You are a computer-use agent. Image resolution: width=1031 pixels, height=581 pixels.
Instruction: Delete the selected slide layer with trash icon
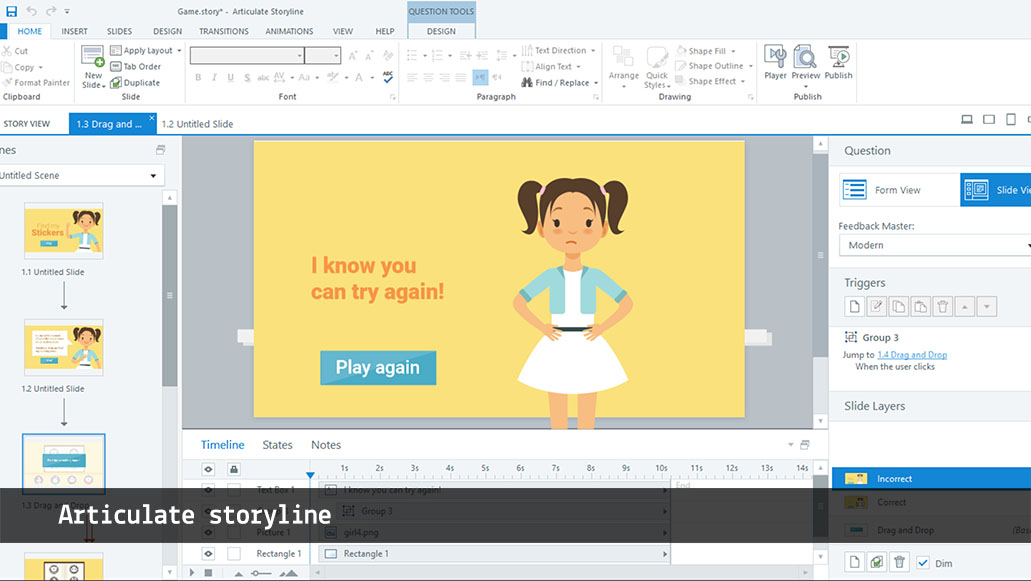coord(899,563)
